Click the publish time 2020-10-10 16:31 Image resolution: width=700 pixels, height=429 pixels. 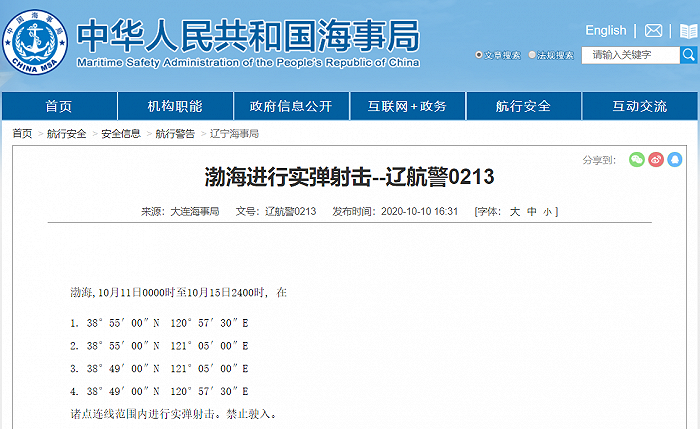(x=419, y=211)
